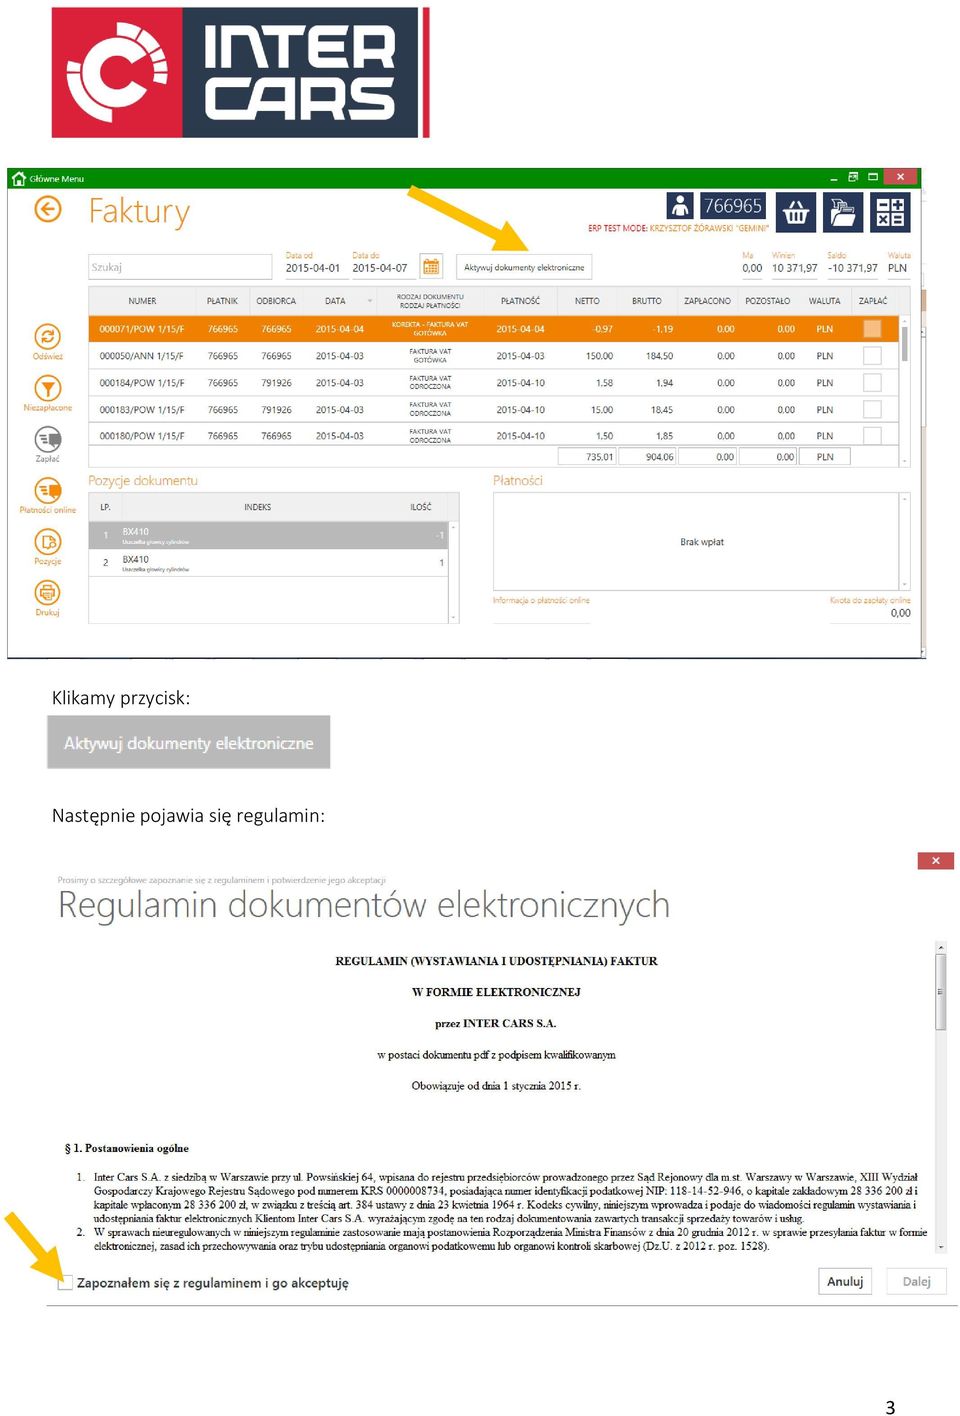Click the large gray Aktywuj dokumenty elektroniczne button
960x1416 pixels.
coord(189,742)
